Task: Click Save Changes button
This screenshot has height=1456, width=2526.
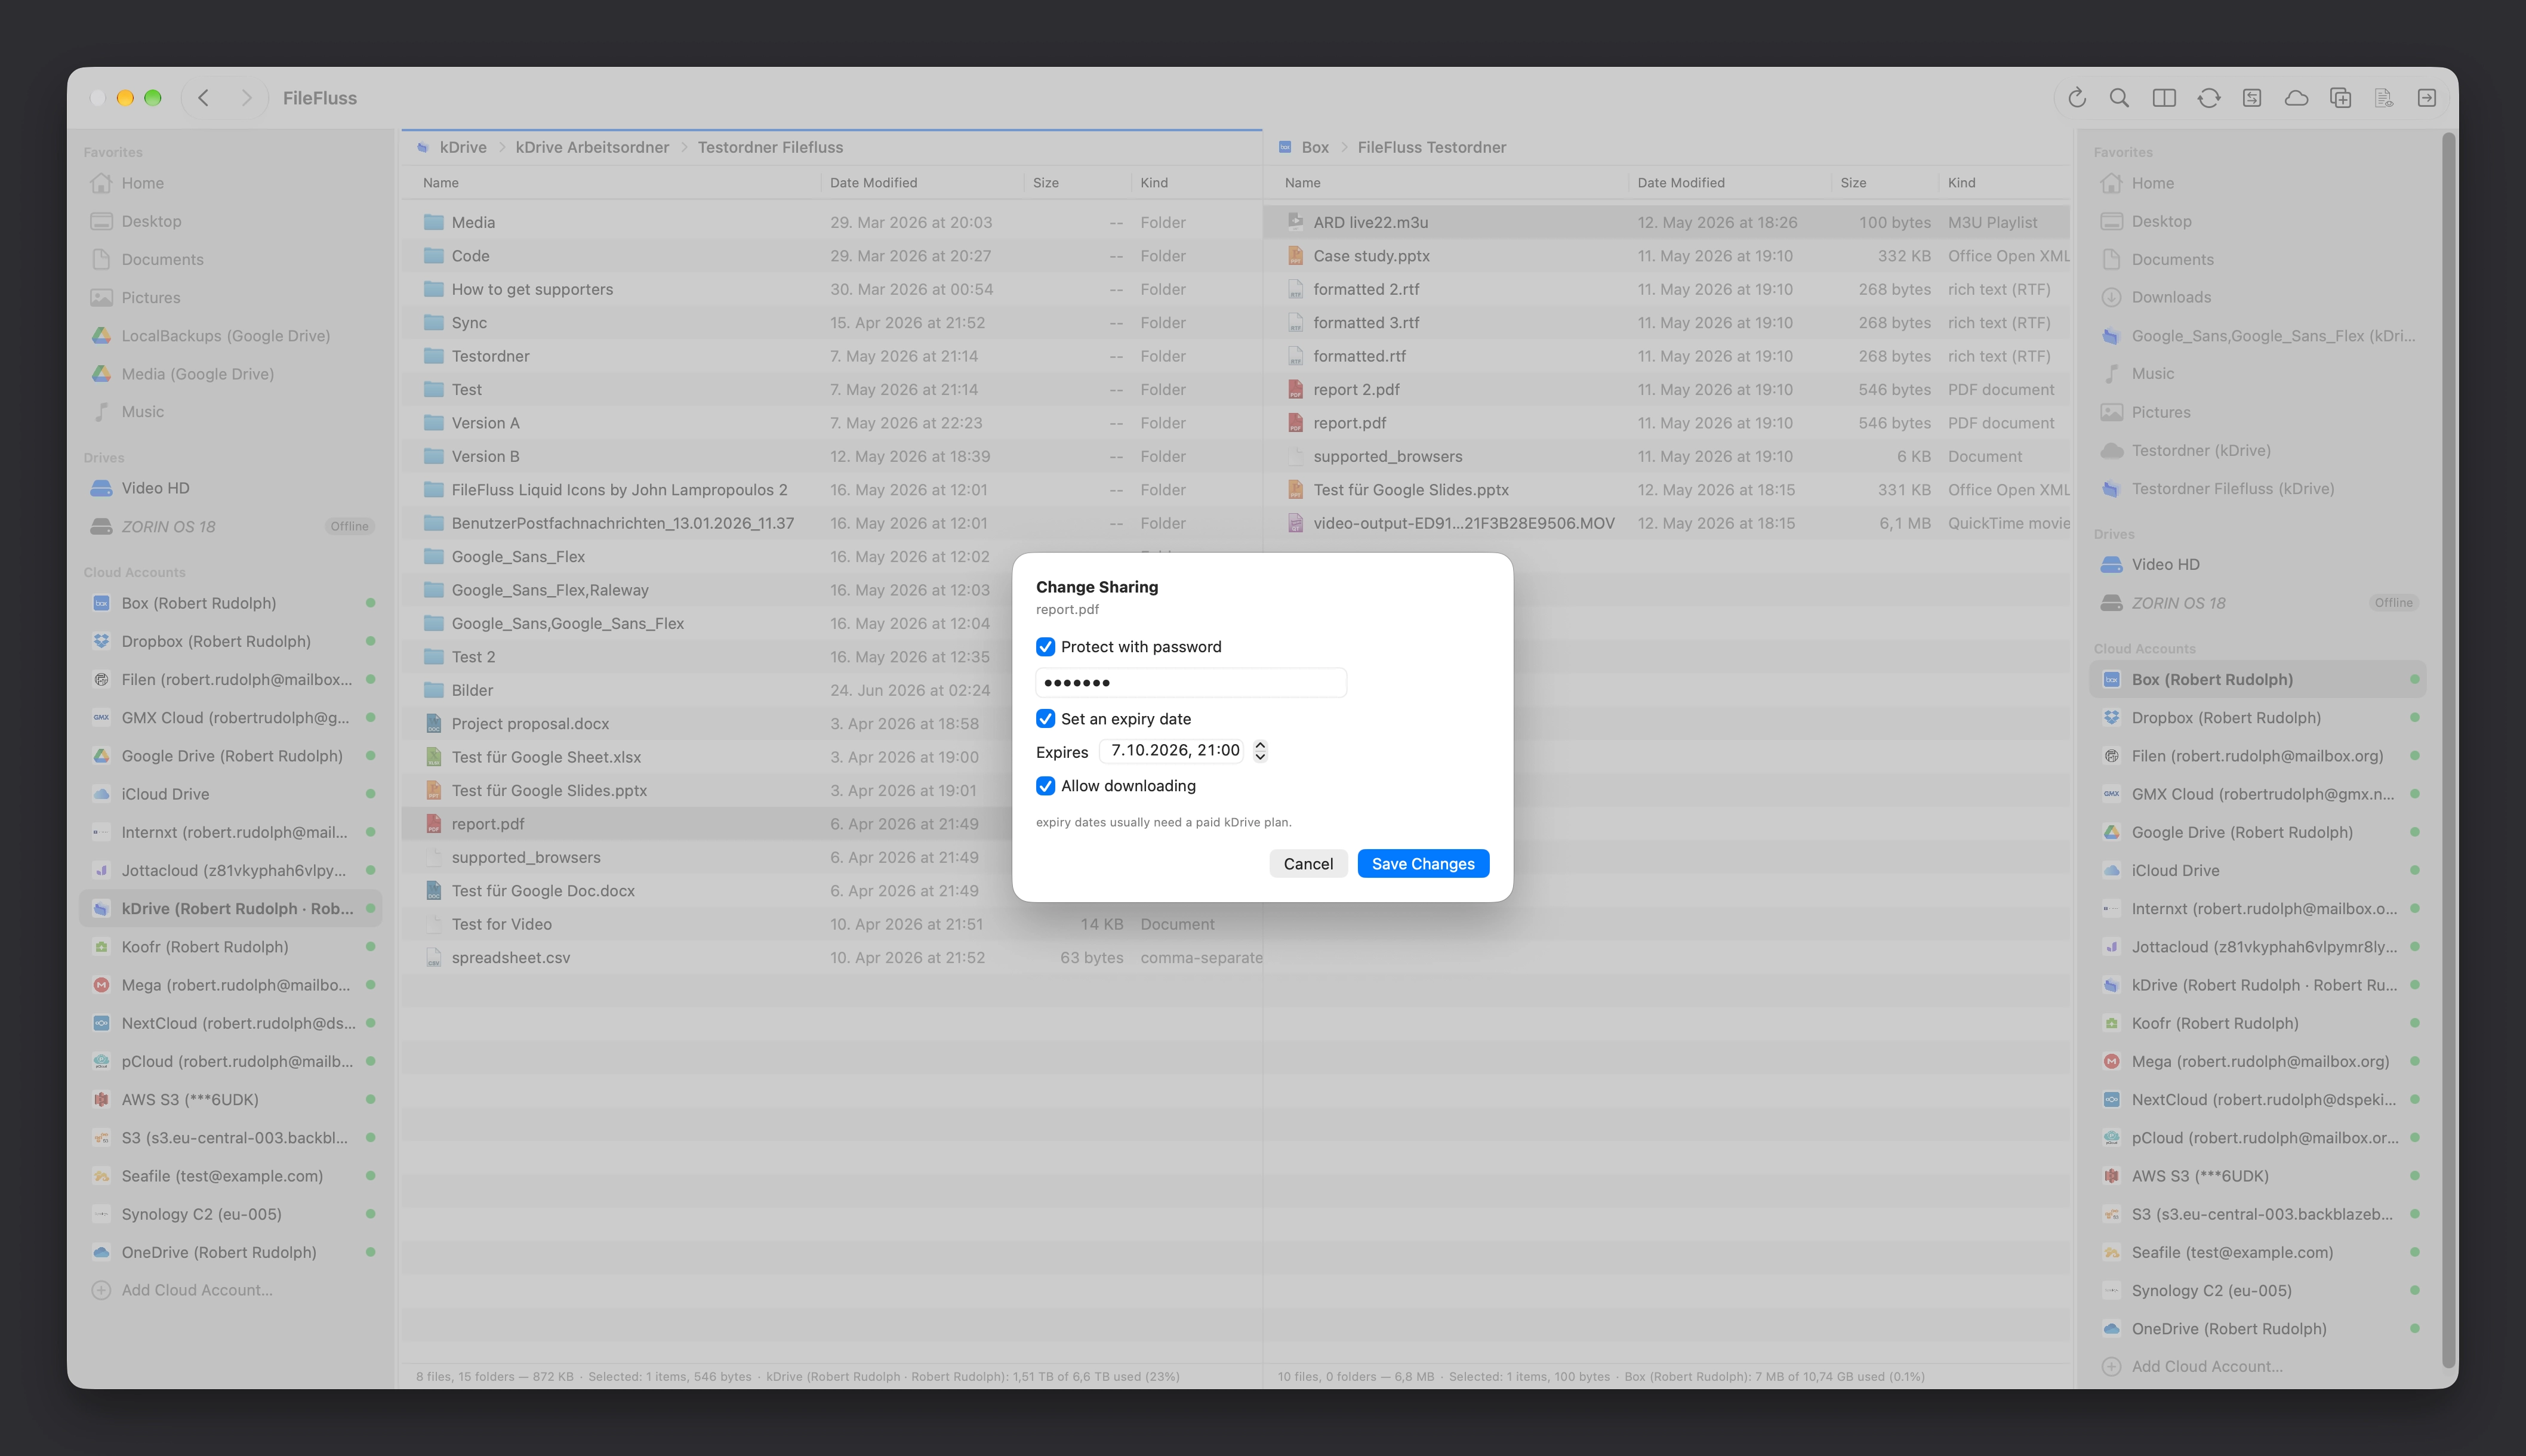Action: coord(1423,864)
